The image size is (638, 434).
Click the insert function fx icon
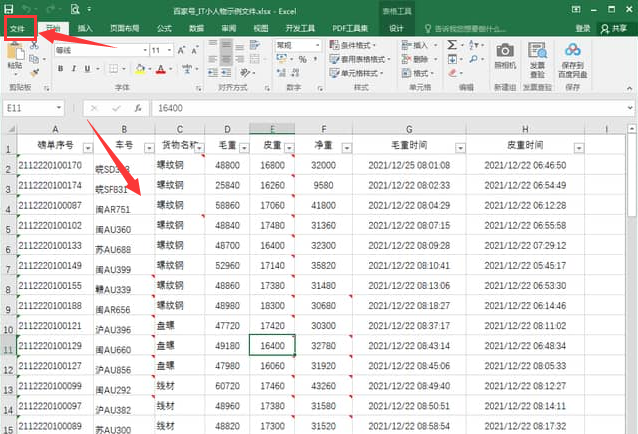pos(137,107)
